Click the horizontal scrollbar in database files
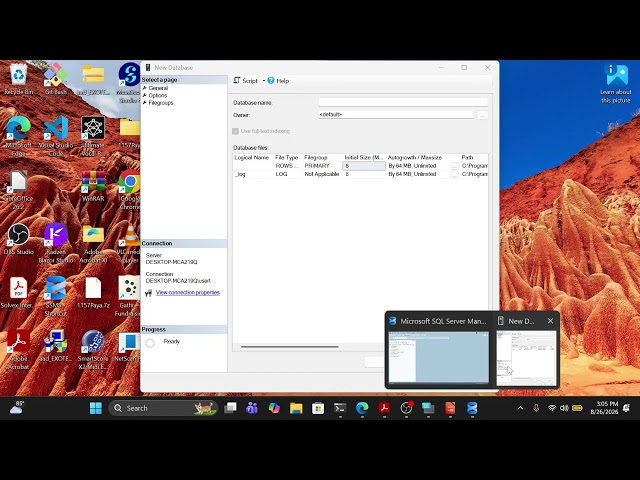Screen dimensions: 640x480 coord(289,347)
